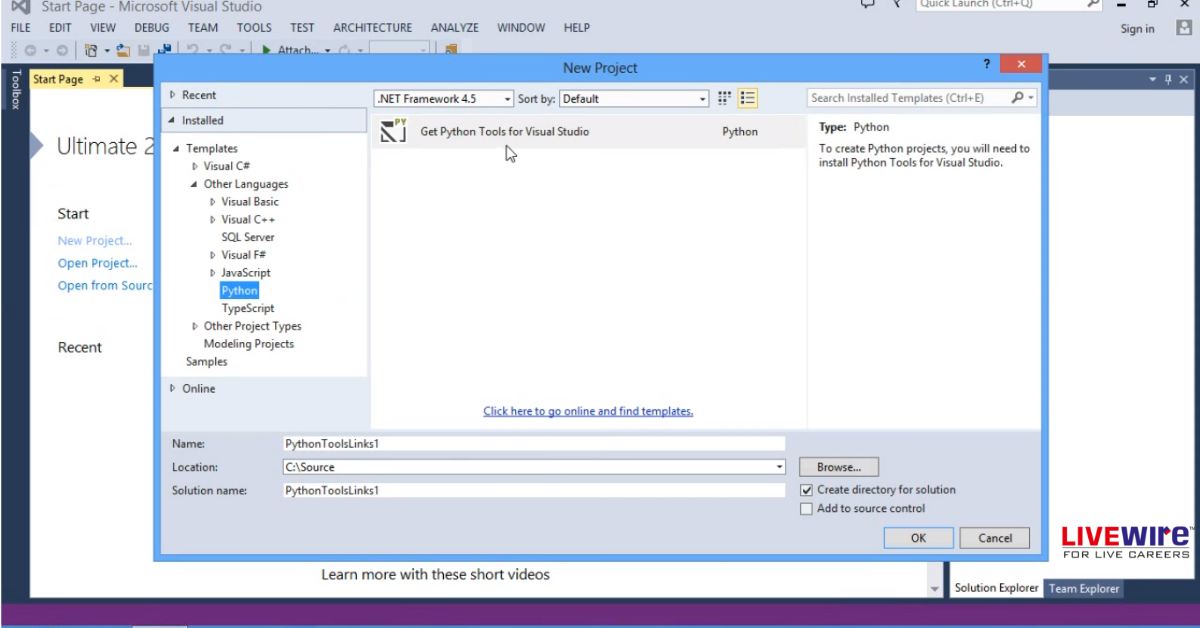This screenshot has height=628, width=1200.
Task: Open the TOOLS menu
Action: [254, 28]
